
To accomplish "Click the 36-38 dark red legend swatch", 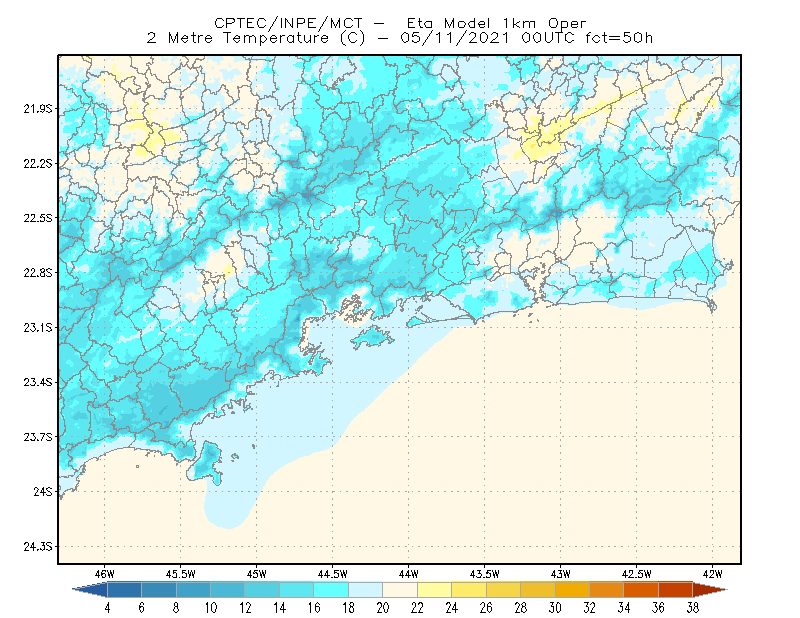I will 676,590.
